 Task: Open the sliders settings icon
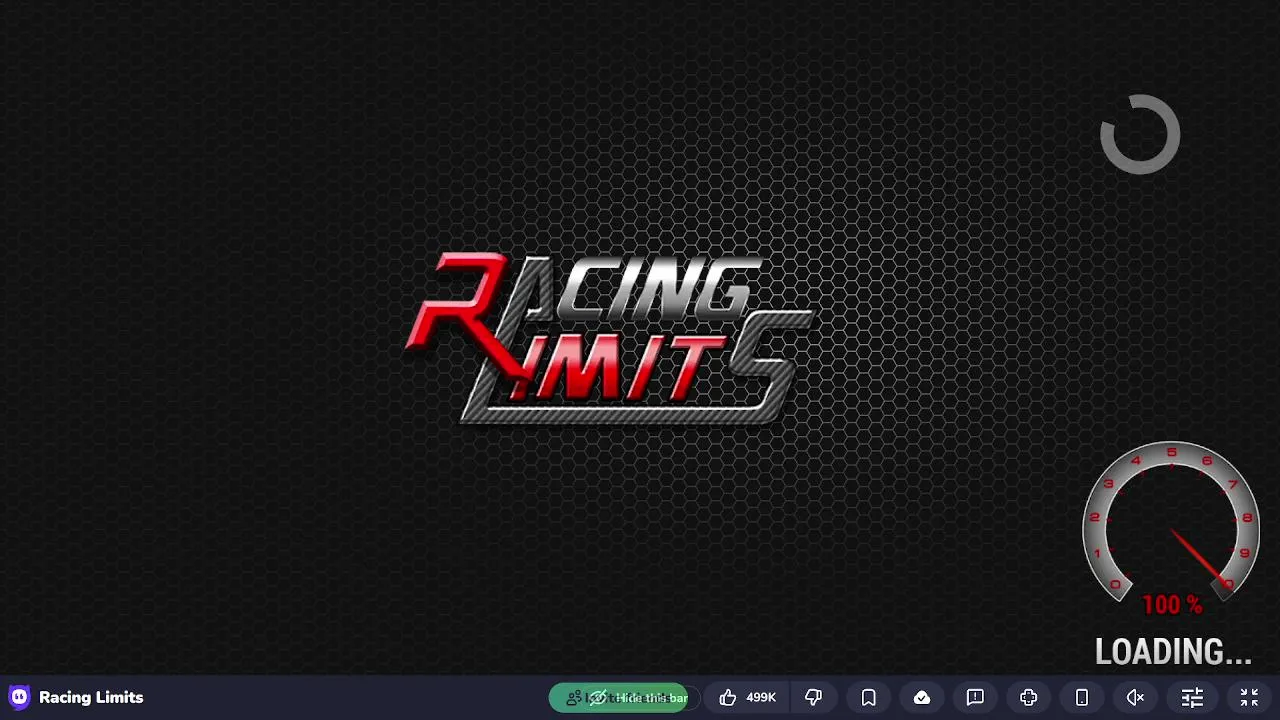tap(1192, 698)
